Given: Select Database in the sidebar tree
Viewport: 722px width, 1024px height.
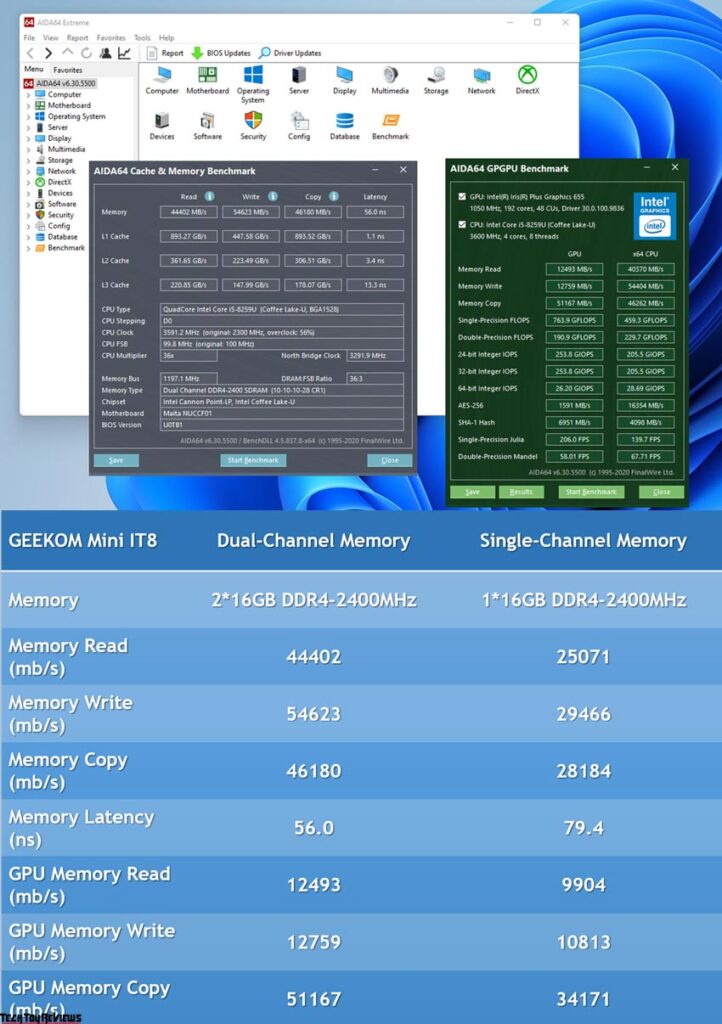Looking at the screenshot, I should click(x=57, y=237).
